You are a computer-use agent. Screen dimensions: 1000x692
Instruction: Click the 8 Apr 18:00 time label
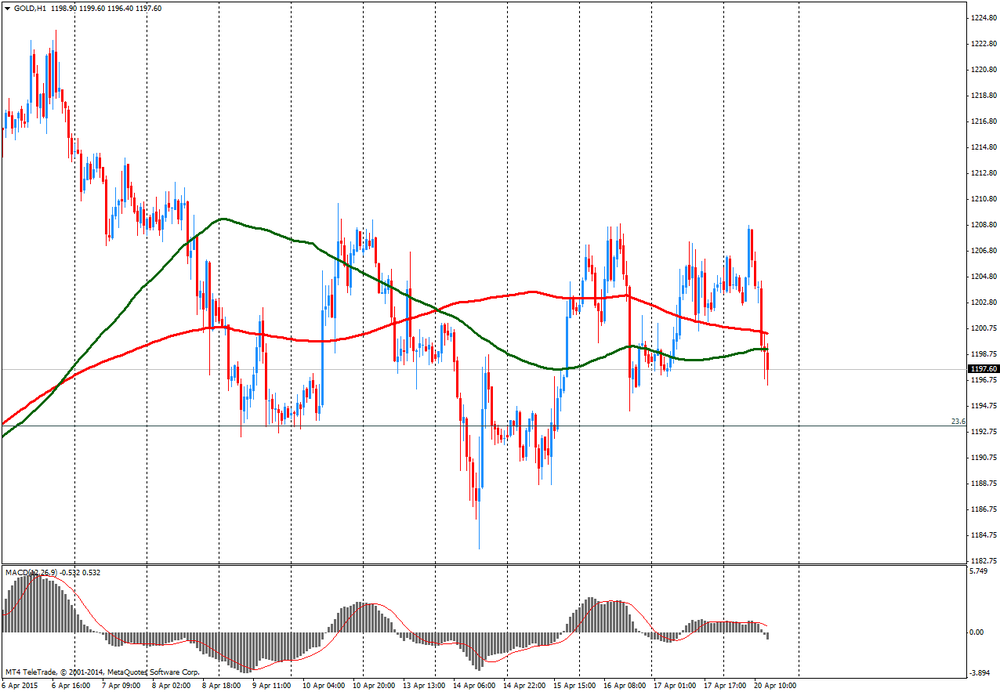(222, 686)
